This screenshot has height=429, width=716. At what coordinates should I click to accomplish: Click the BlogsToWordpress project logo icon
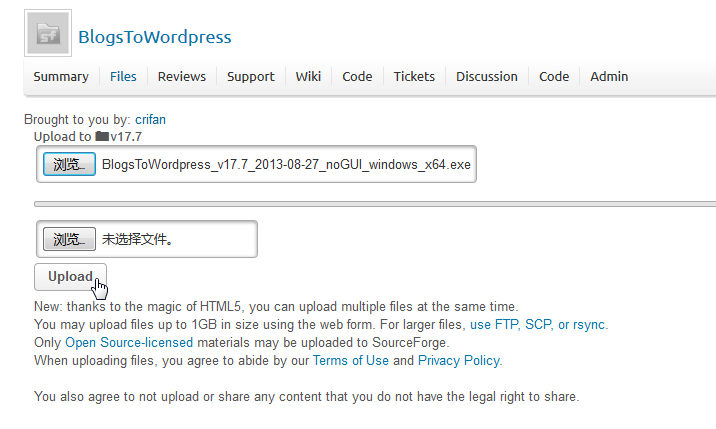(x=48, y=33)
